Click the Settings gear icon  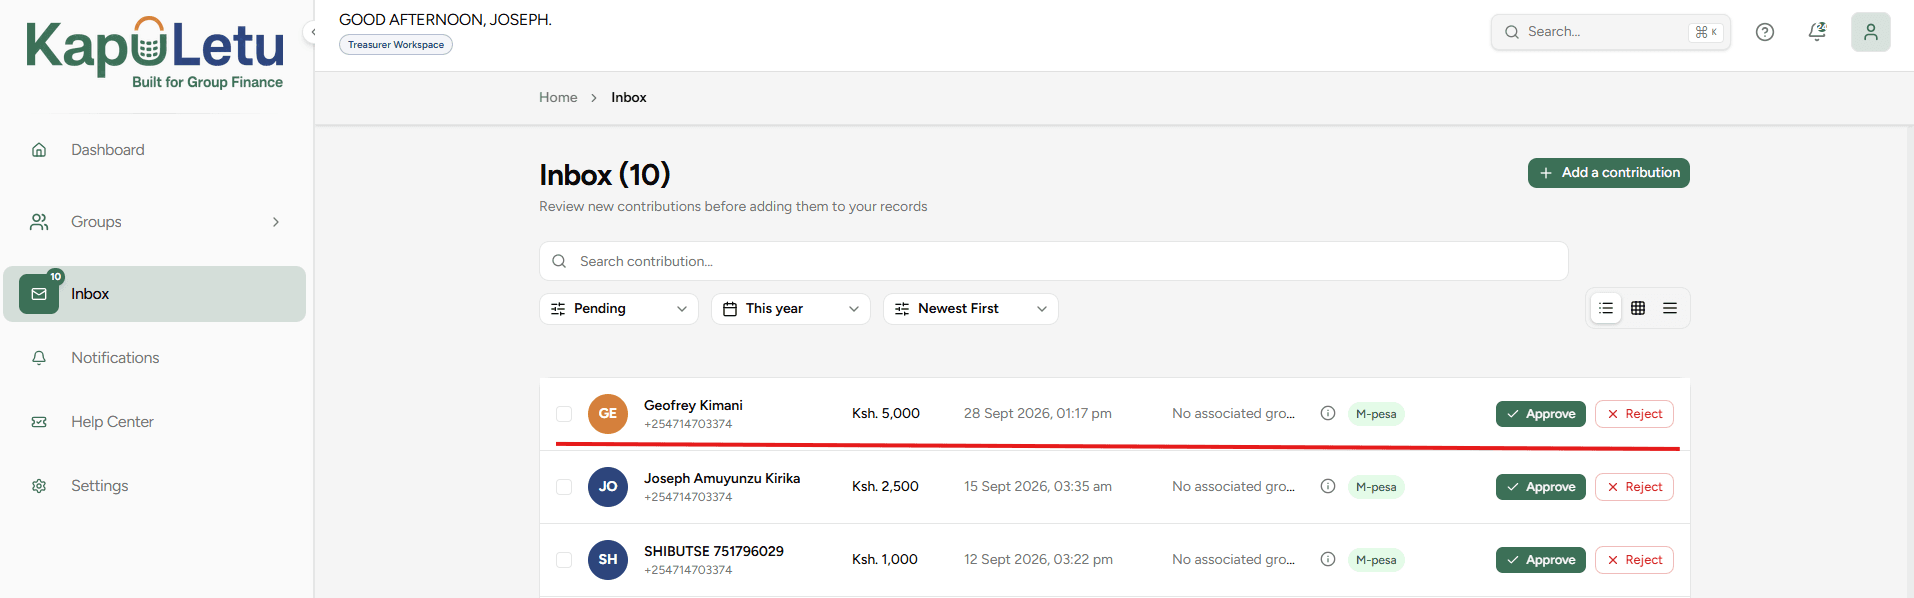pyautogui.click(x=39, y=486)
